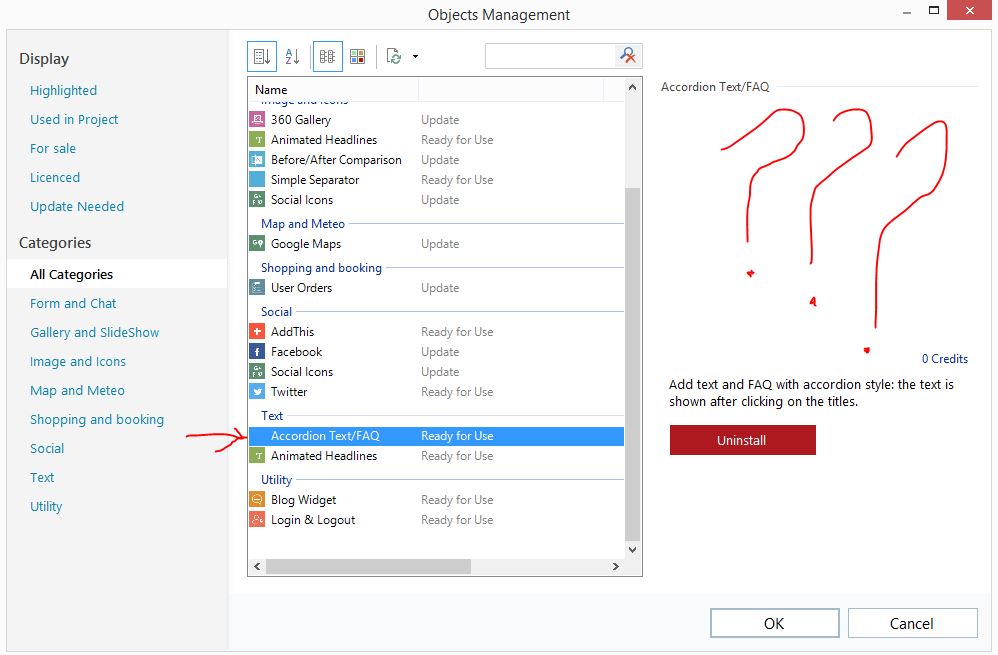Select the Google Maps object icon
Image resolution: width=998 pixels, height=655 pixels.
257,243
